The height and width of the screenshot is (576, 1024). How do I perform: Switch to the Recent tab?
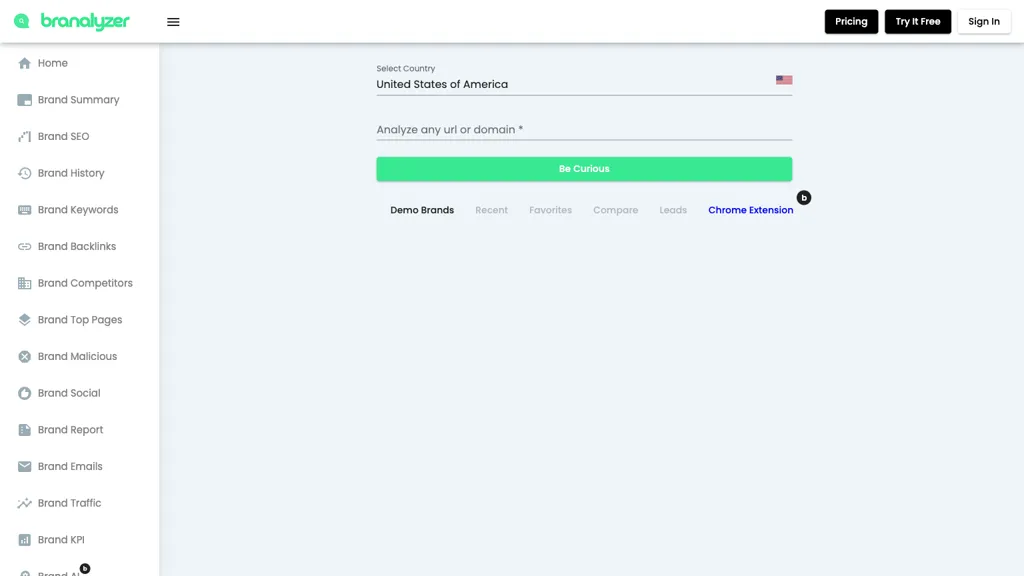click(x=491, y=210)
